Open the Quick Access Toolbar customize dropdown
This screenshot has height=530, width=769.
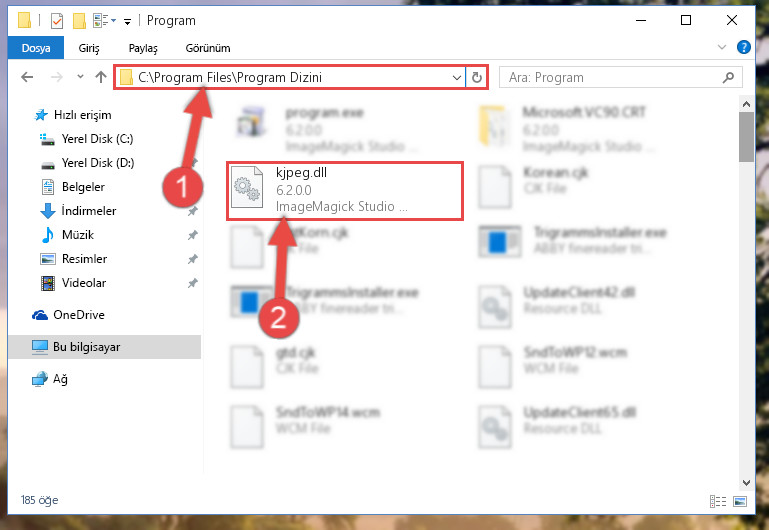pyautogui.click(x=128, y=21)
